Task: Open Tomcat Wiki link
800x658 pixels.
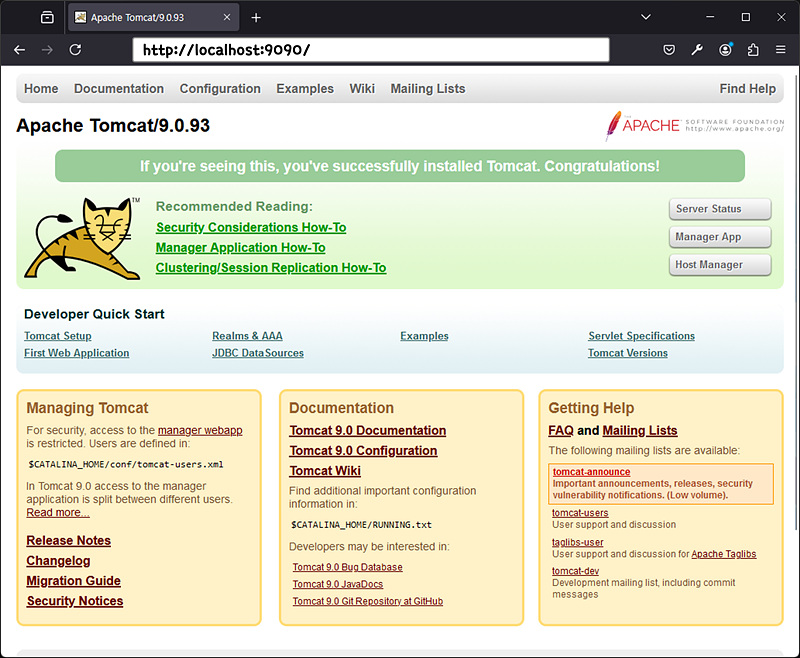Action: click(x=325, y=471)
